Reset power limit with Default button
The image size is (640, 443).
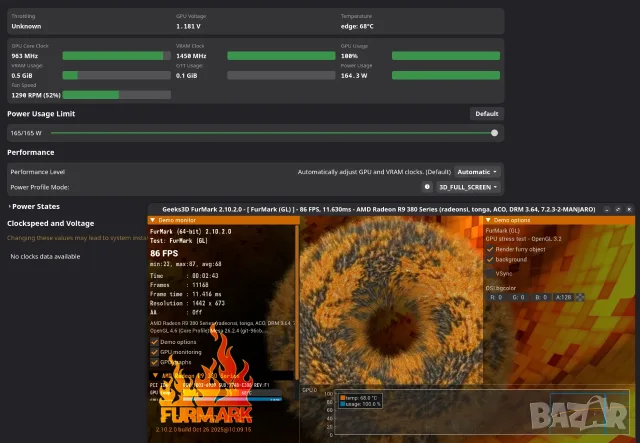487,114
